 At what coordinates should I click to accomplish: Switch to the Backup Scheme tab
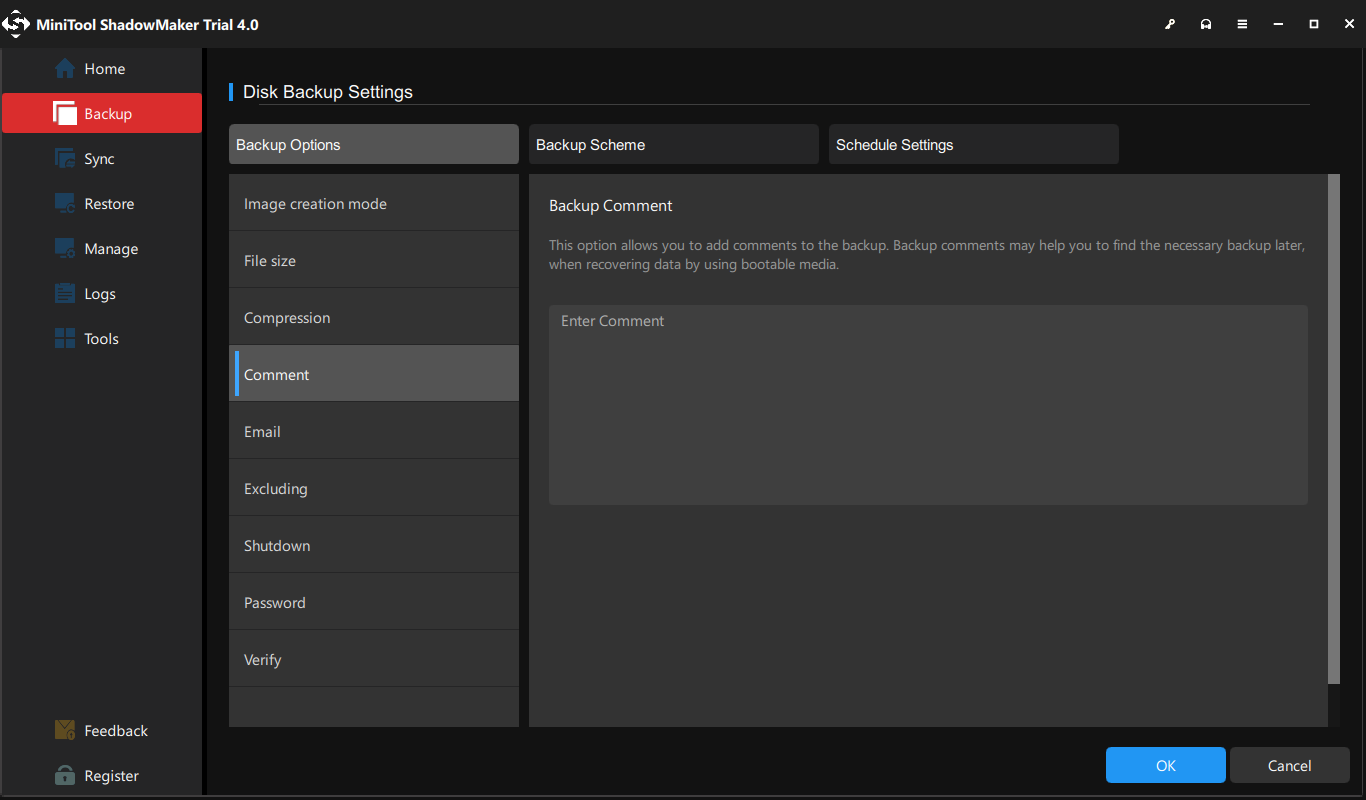coord(674,144)
